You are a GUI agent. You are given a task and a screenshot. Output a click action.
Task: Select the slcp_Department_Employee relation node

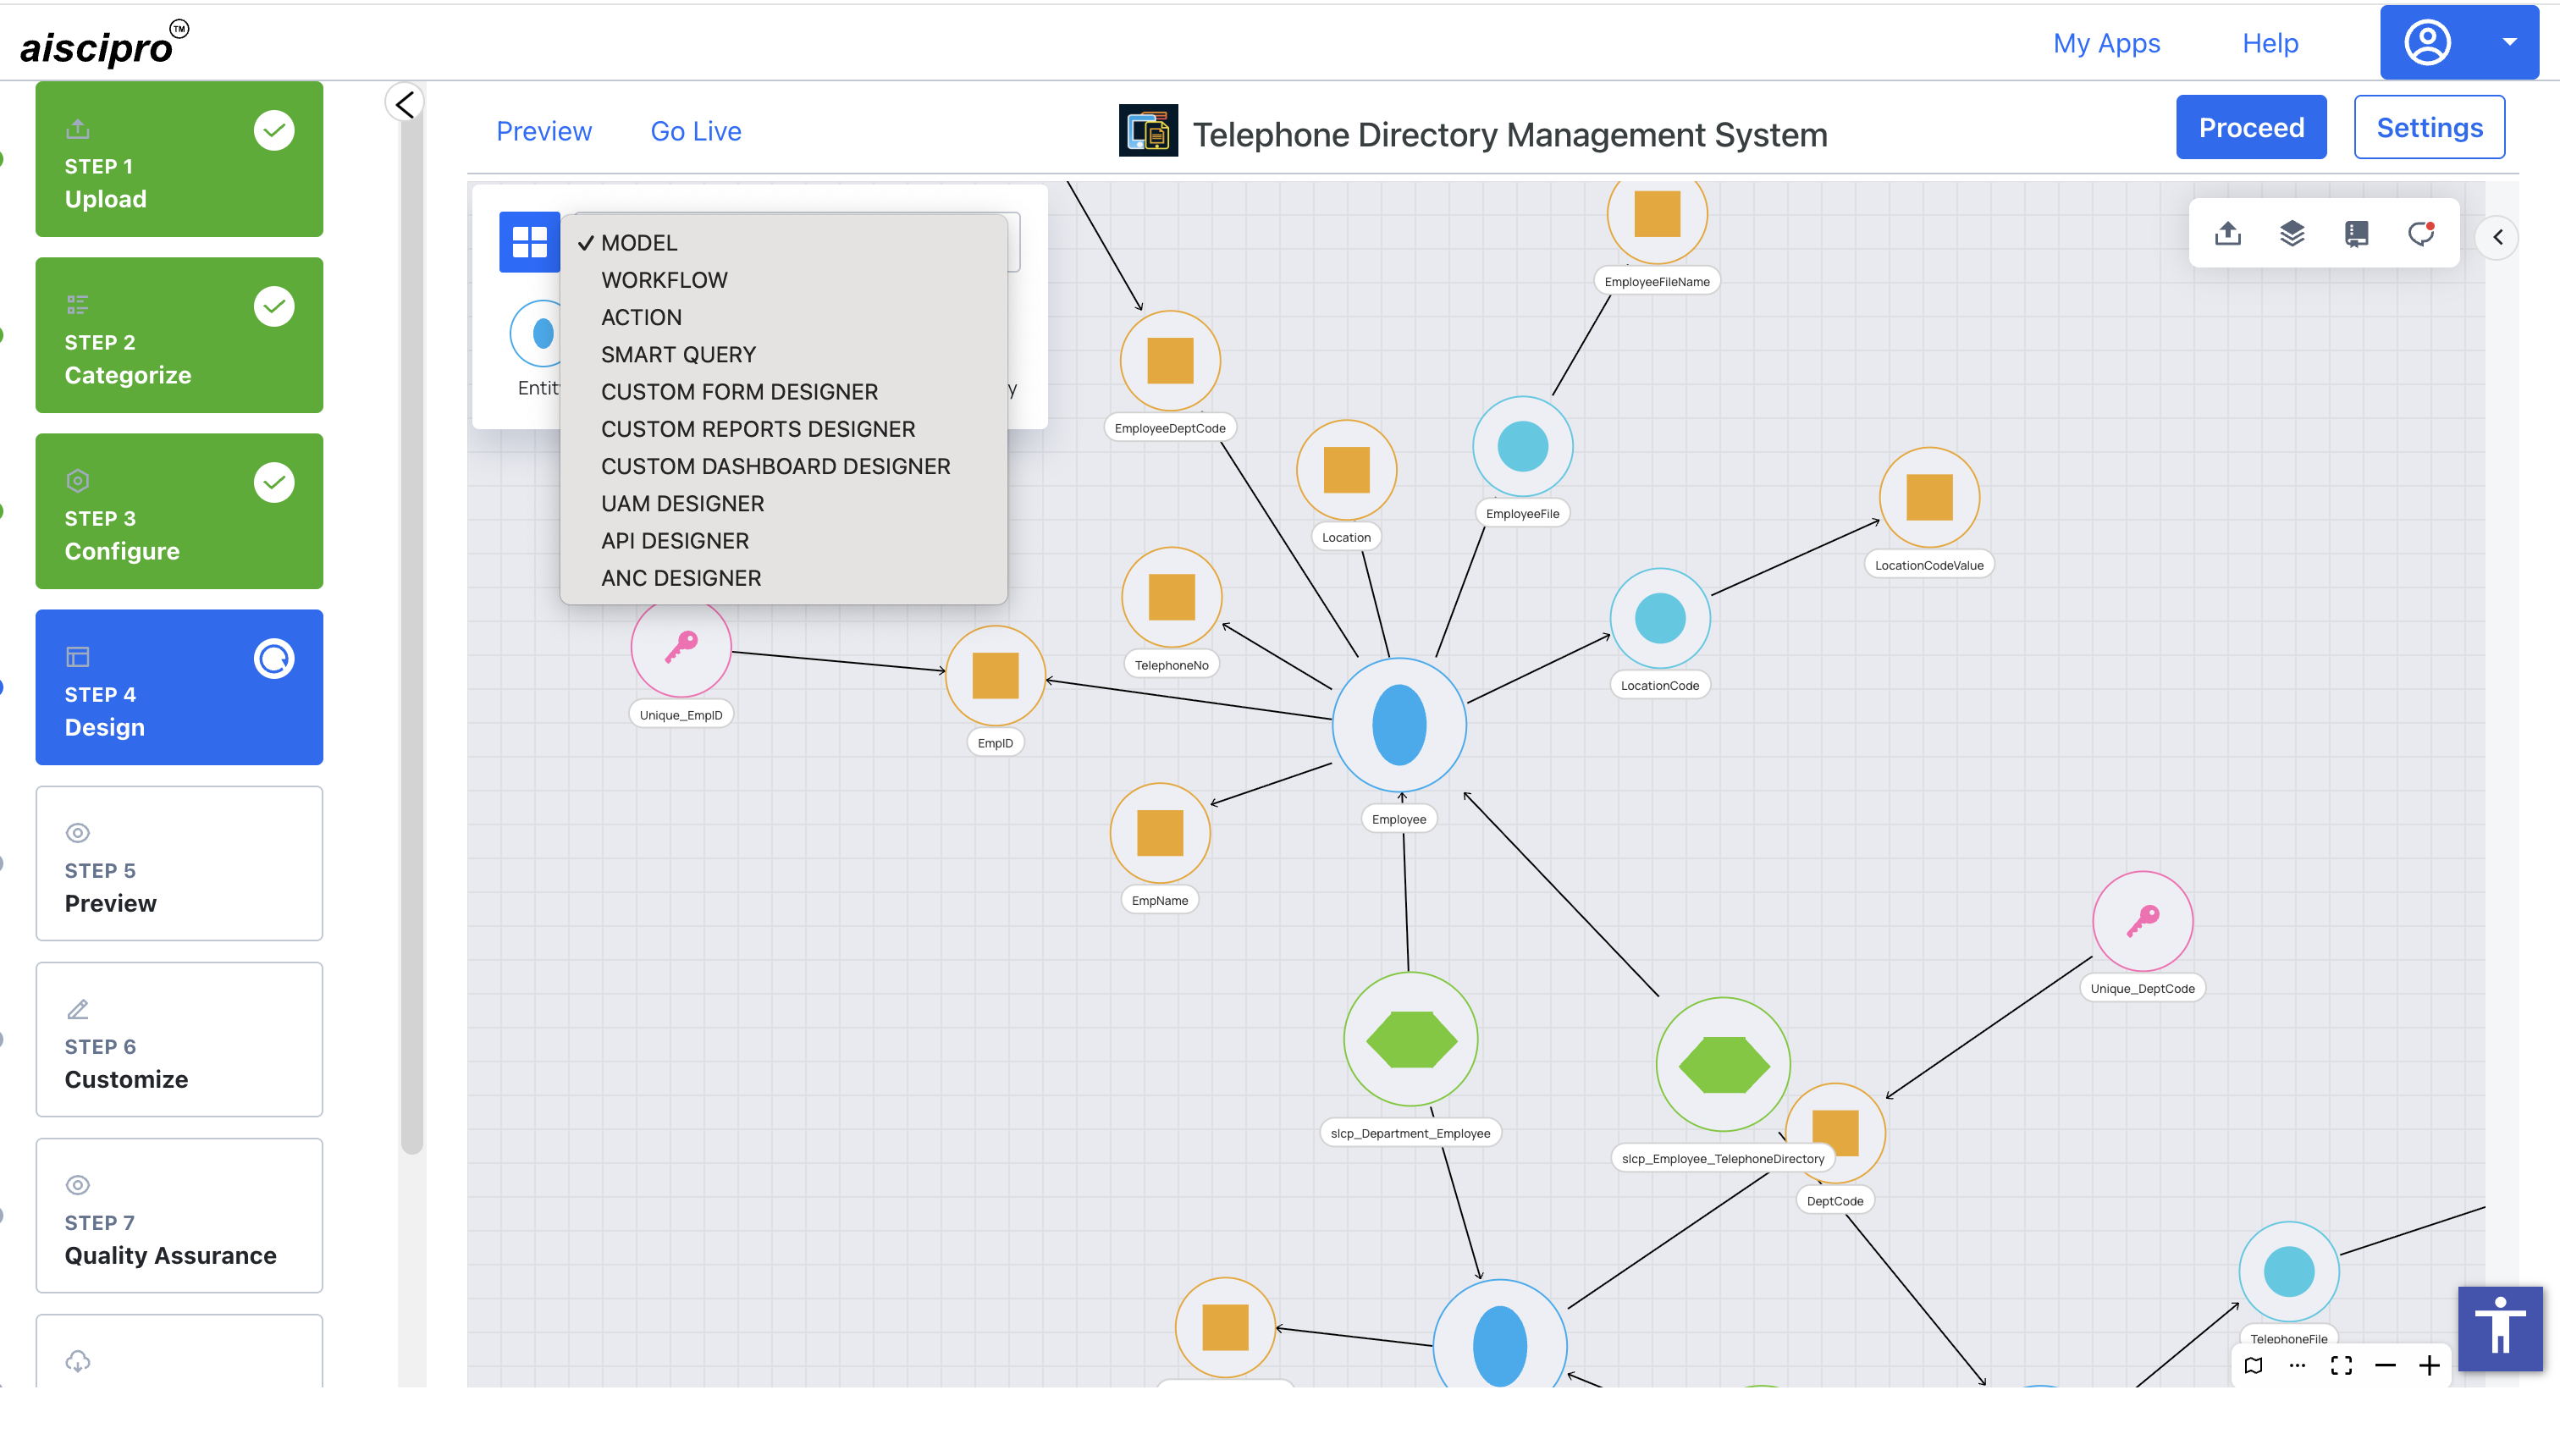coord(1410,1039)
